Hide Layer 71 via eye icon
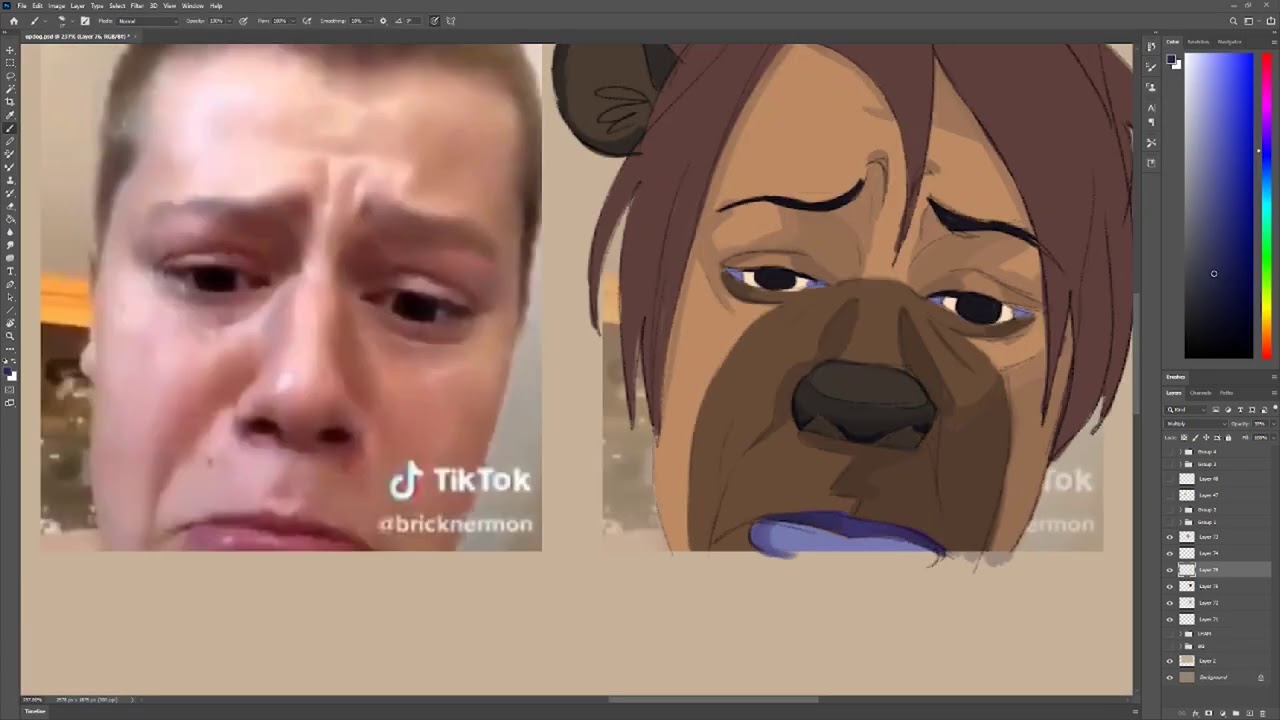 coord(1170,619)
